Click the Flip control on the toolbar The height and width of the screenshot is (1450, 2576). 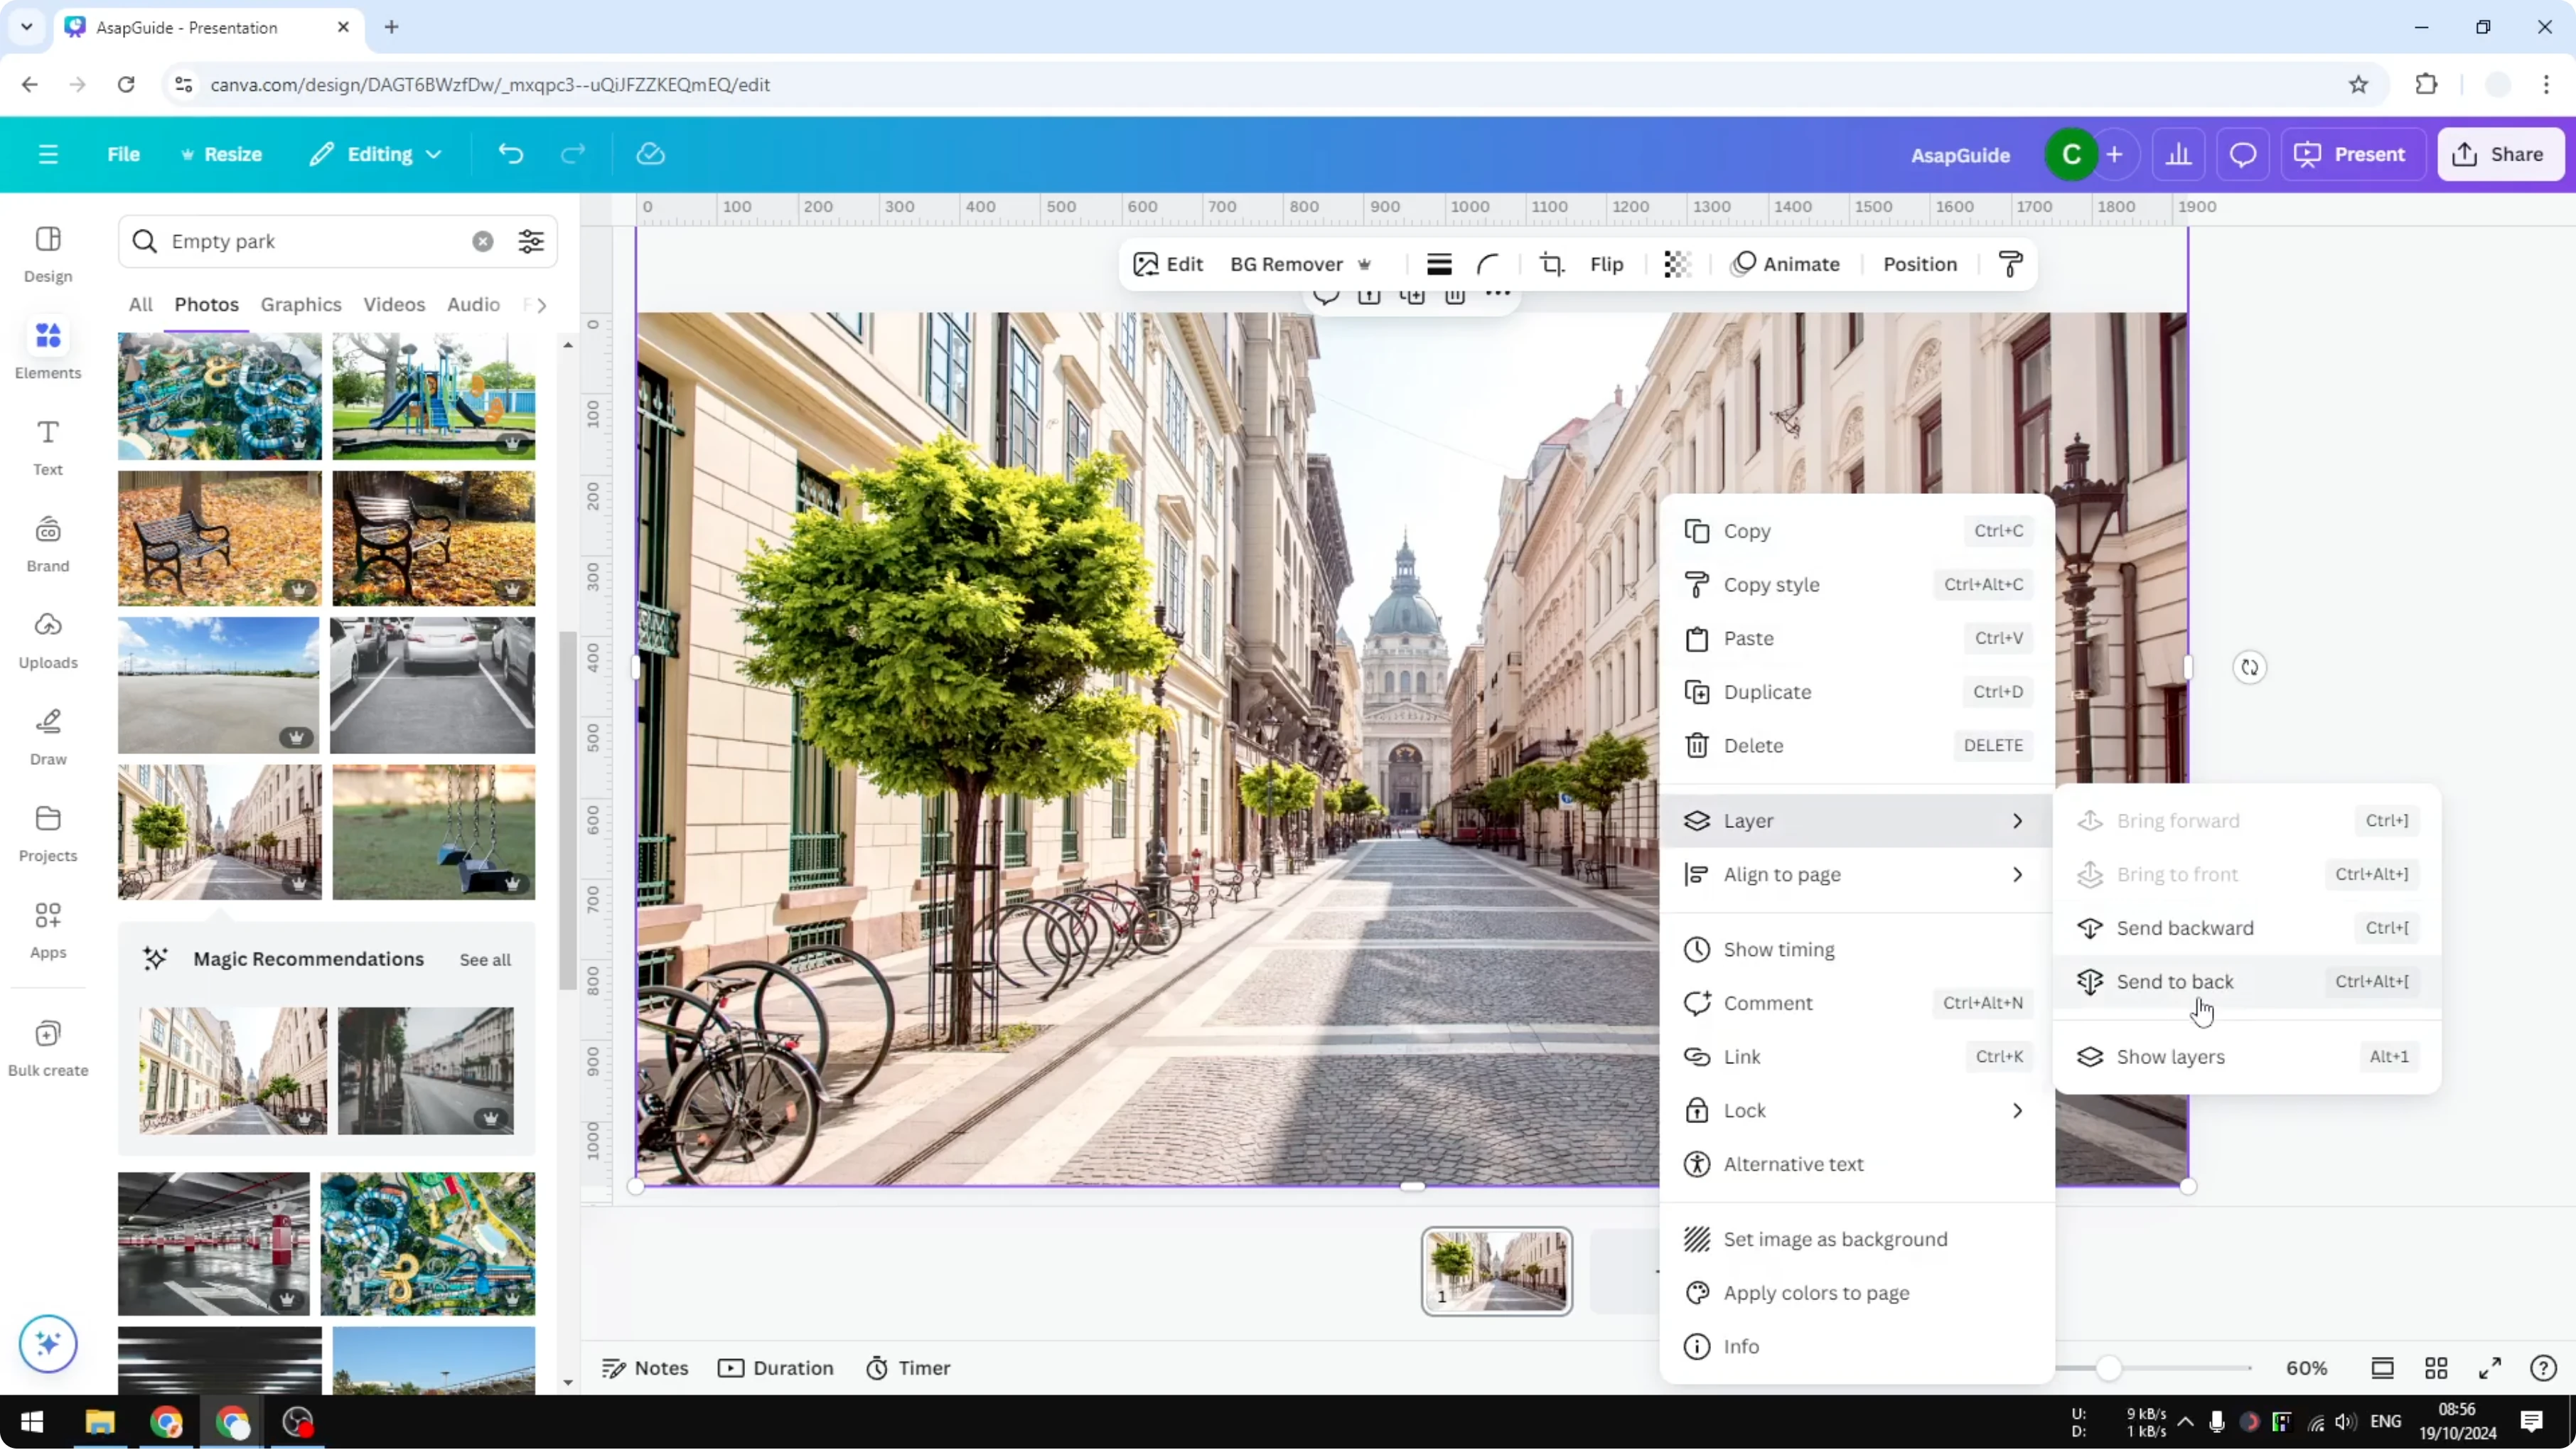1606,264
